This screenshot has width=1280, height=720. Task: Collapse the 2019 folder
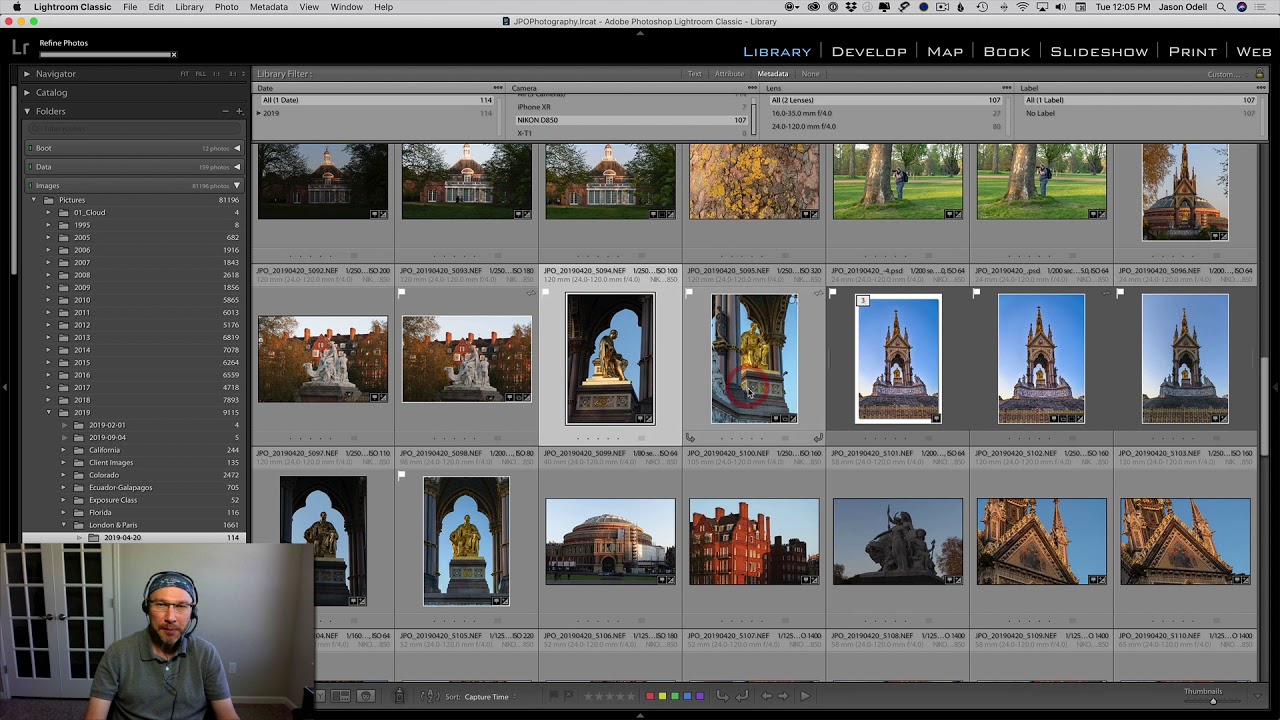pos(48,412)
